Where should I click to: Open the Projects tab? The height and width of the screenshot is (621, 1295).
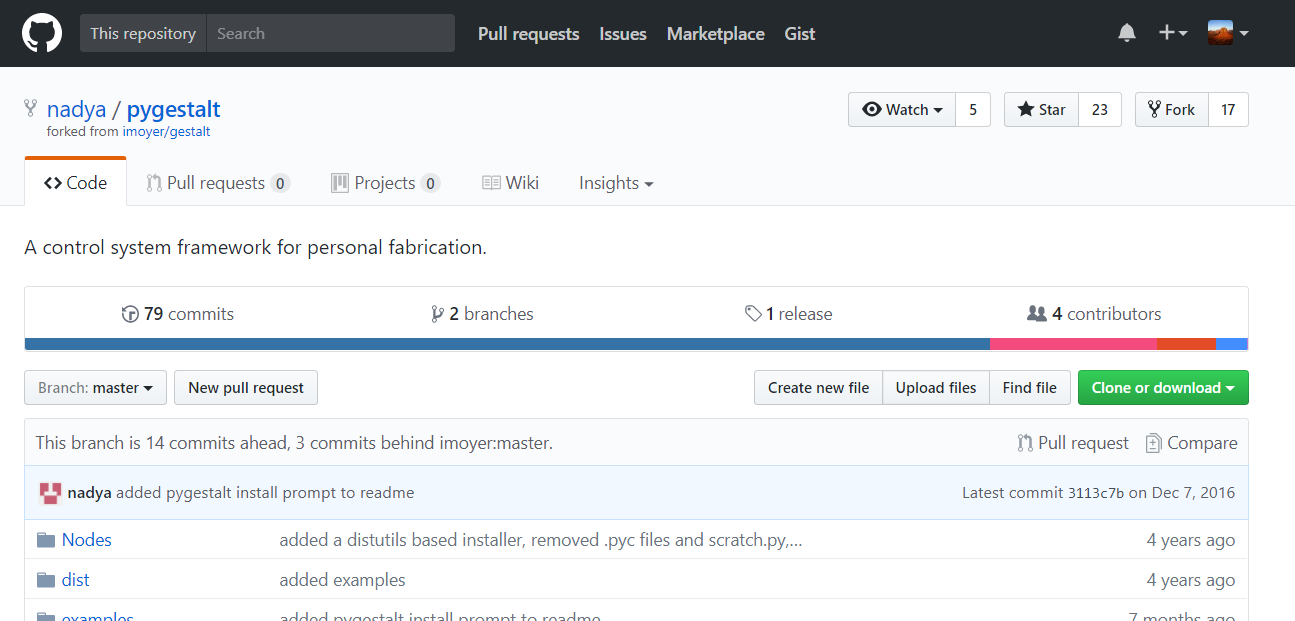[x=385, y=183]
